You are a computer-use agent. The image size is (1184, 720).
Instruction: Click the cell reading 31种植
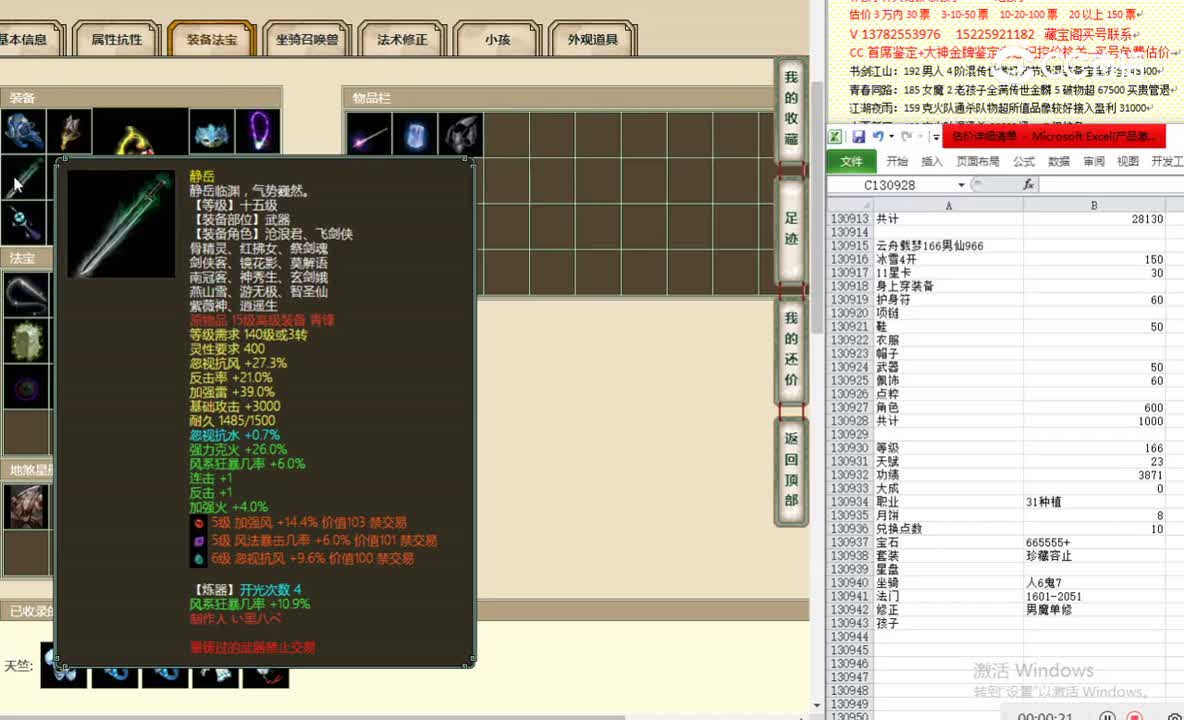[1094, 502]
